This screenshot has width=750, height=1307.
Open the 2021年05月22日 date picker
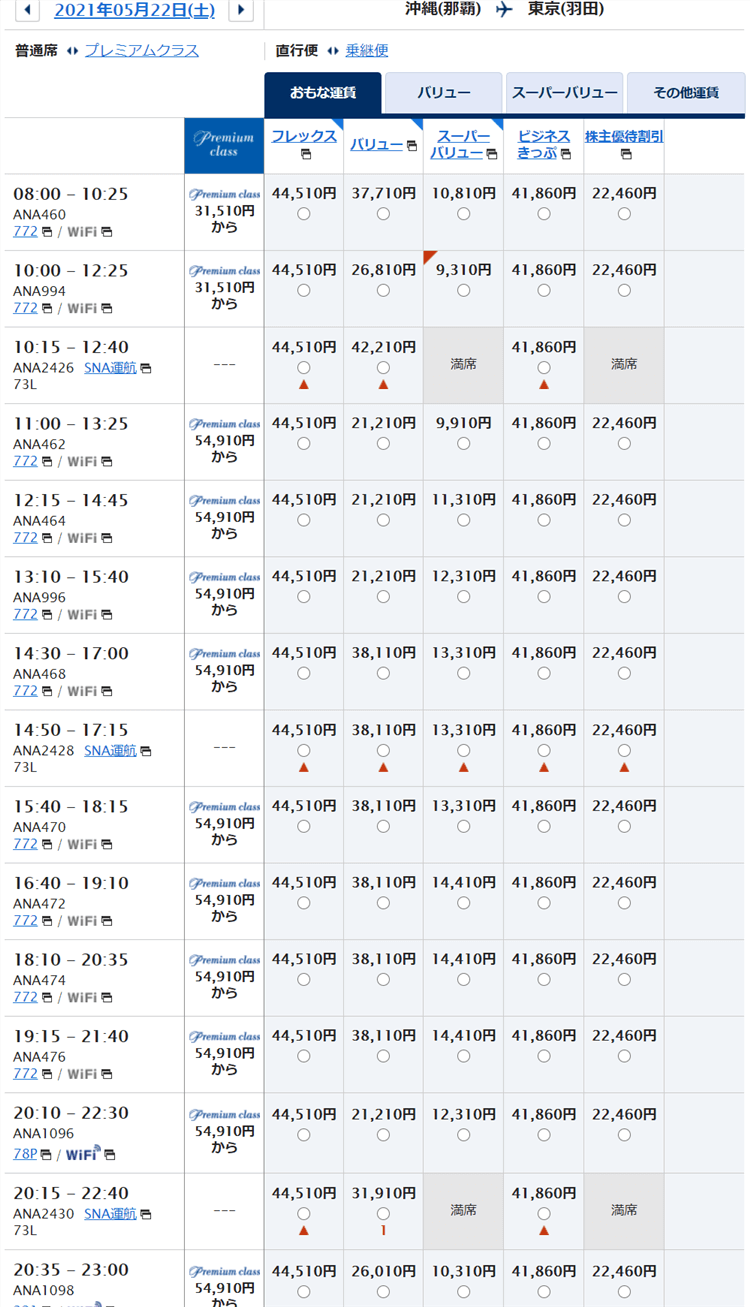tap(134, 11)
